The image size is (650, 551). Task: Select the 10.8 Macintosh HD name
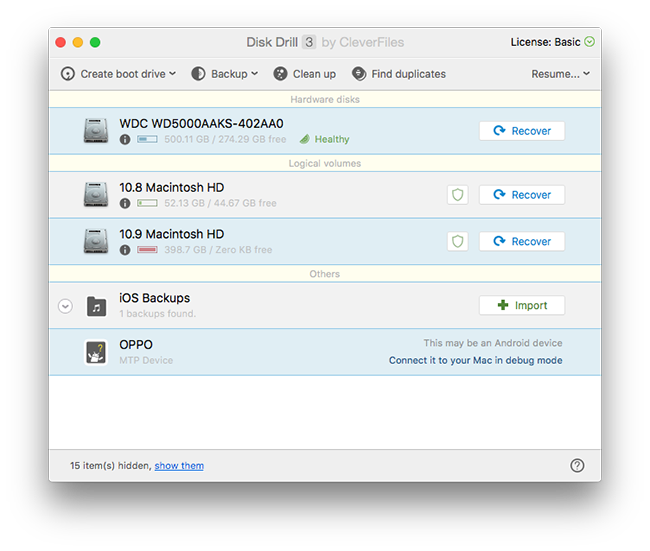172,187
